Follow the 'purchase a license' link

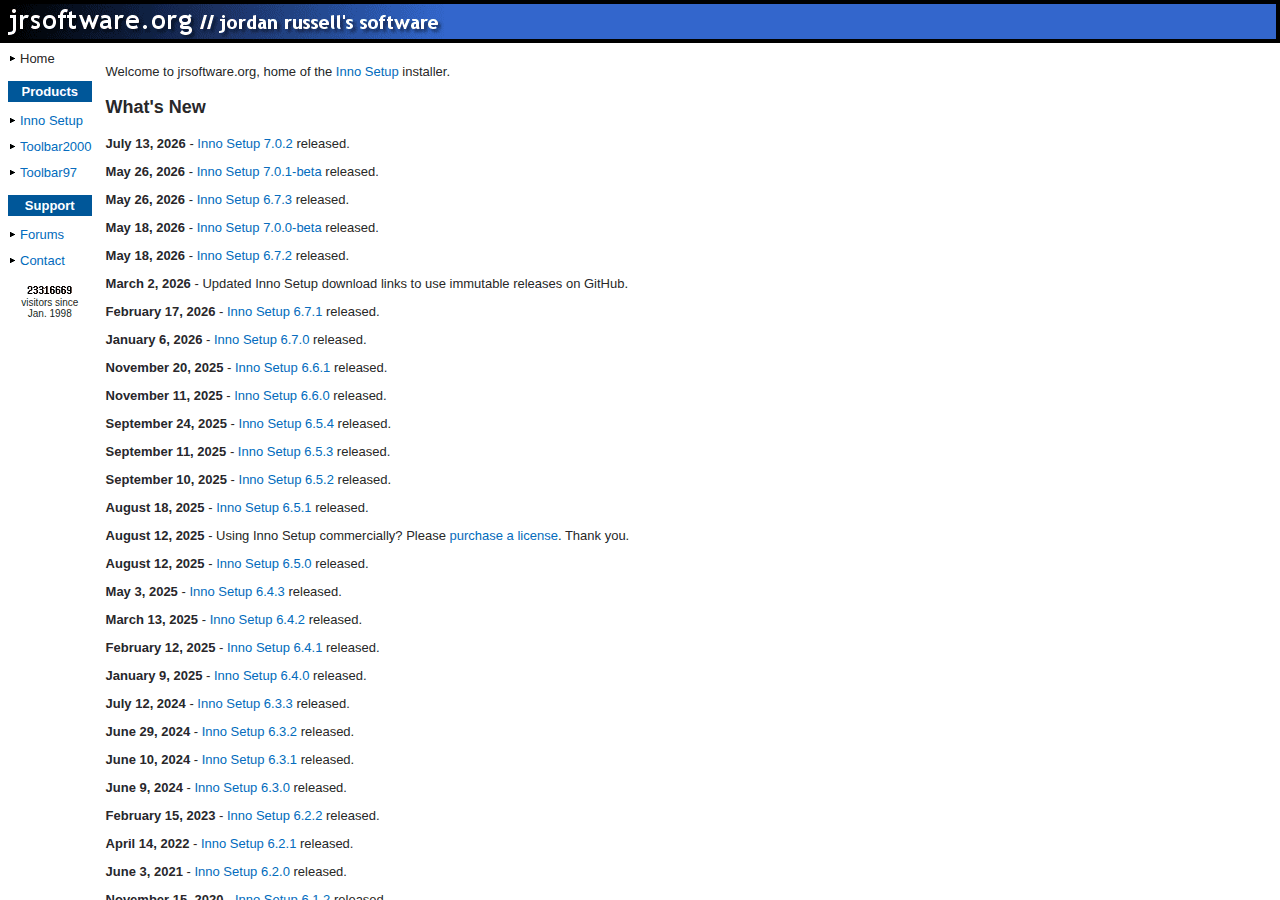[504, 536]
